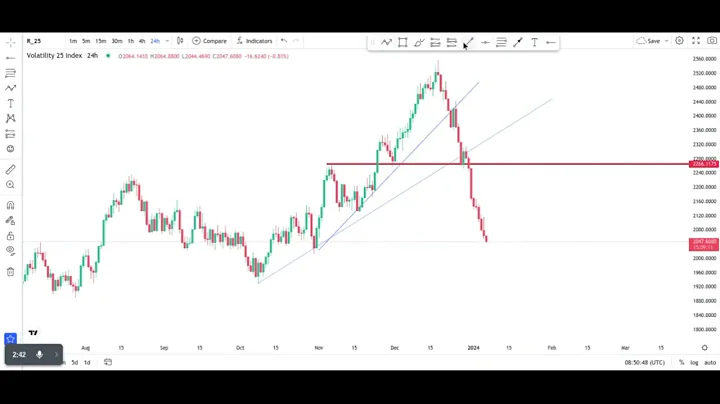
Task: Toggle Hide All Drawings eye icon
Action: [x=11, y=251]
